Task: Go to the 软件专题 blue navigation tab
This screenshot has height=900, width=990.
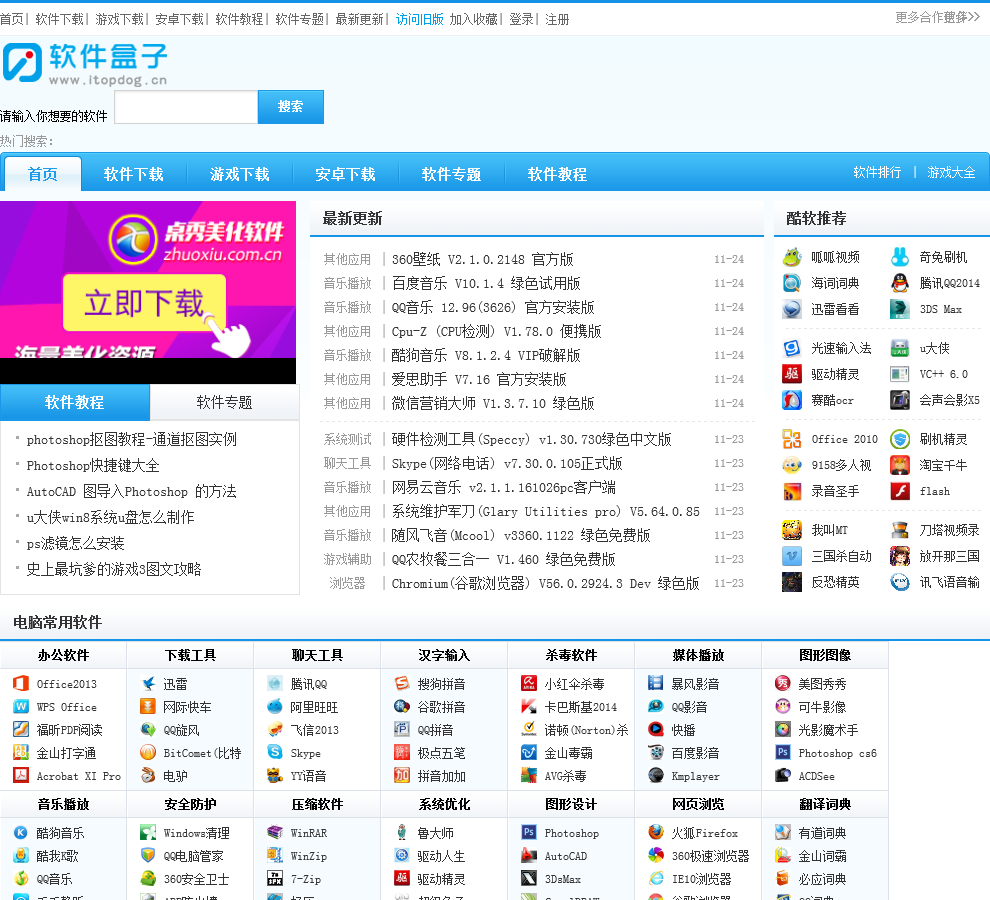Action: 451,174
